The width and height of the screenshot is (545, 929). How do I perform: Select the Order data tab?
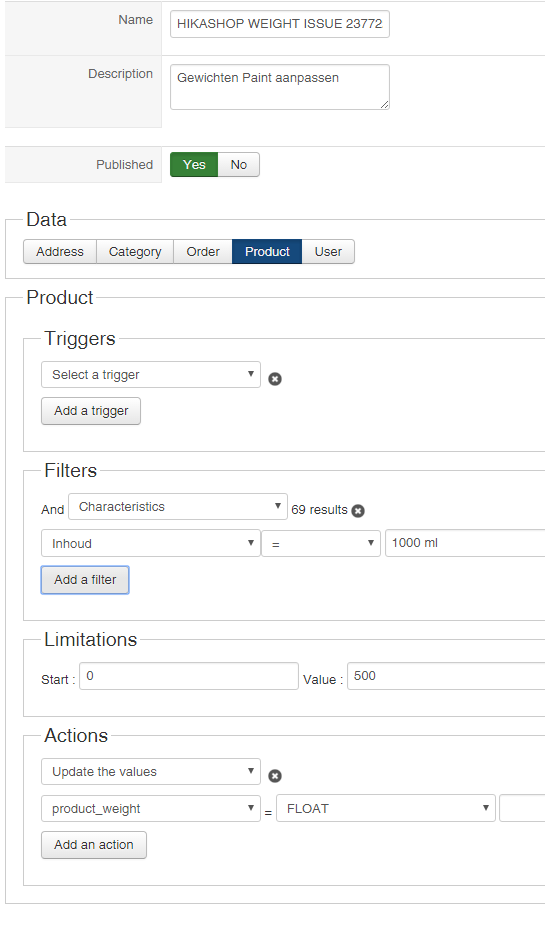click(x=203, y=252)
